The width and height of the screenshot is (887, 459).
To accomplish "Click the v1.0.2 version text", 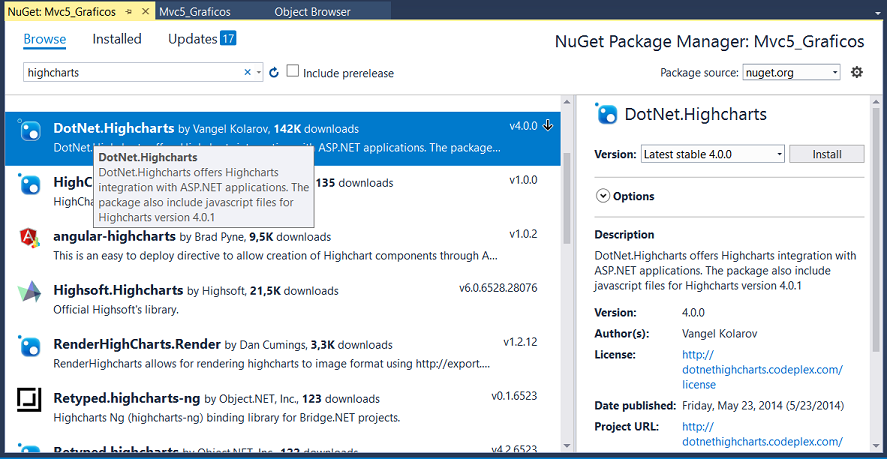I will point(523,234).
